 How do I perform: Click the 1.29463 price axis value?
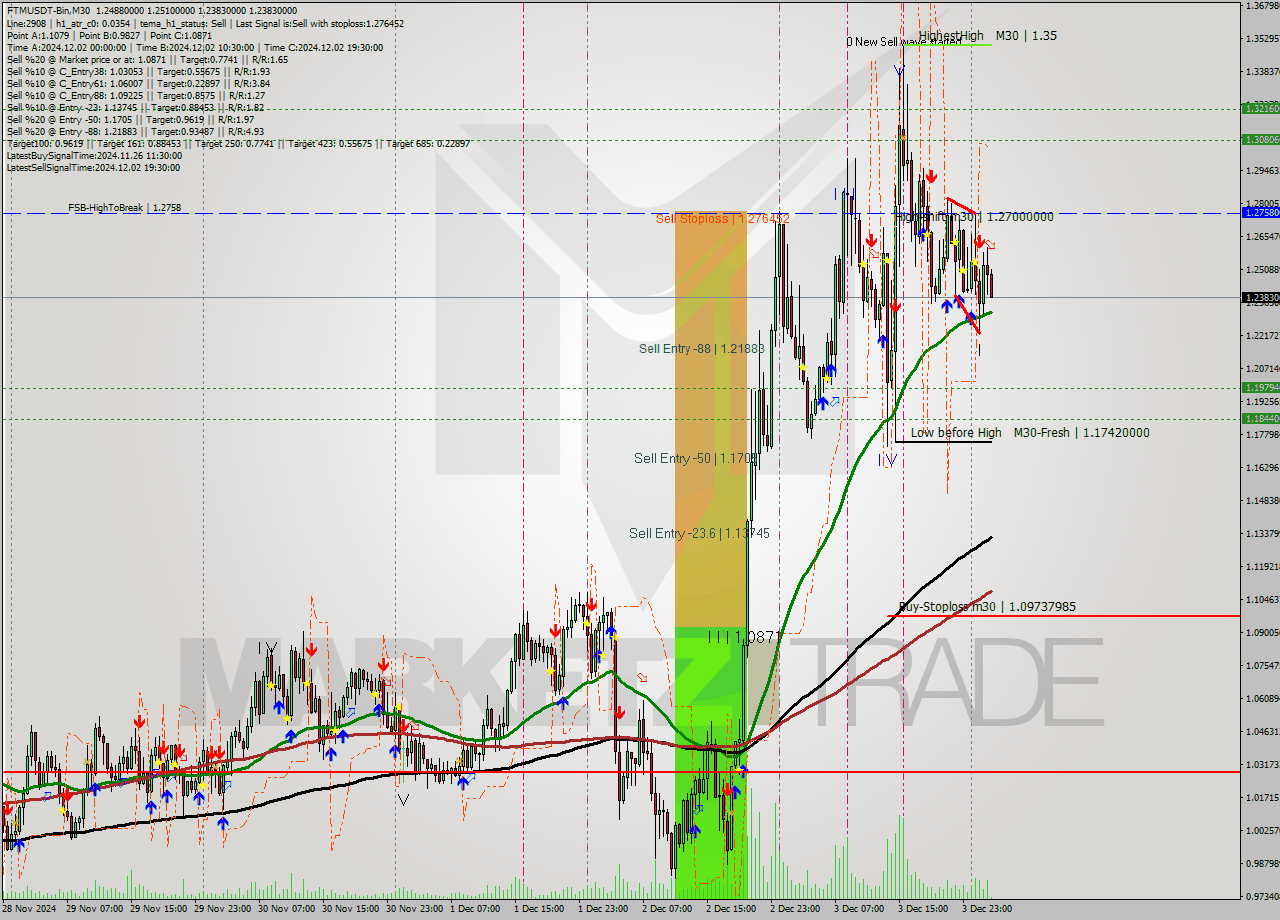pyautogui.click(x=1261, y=170)
